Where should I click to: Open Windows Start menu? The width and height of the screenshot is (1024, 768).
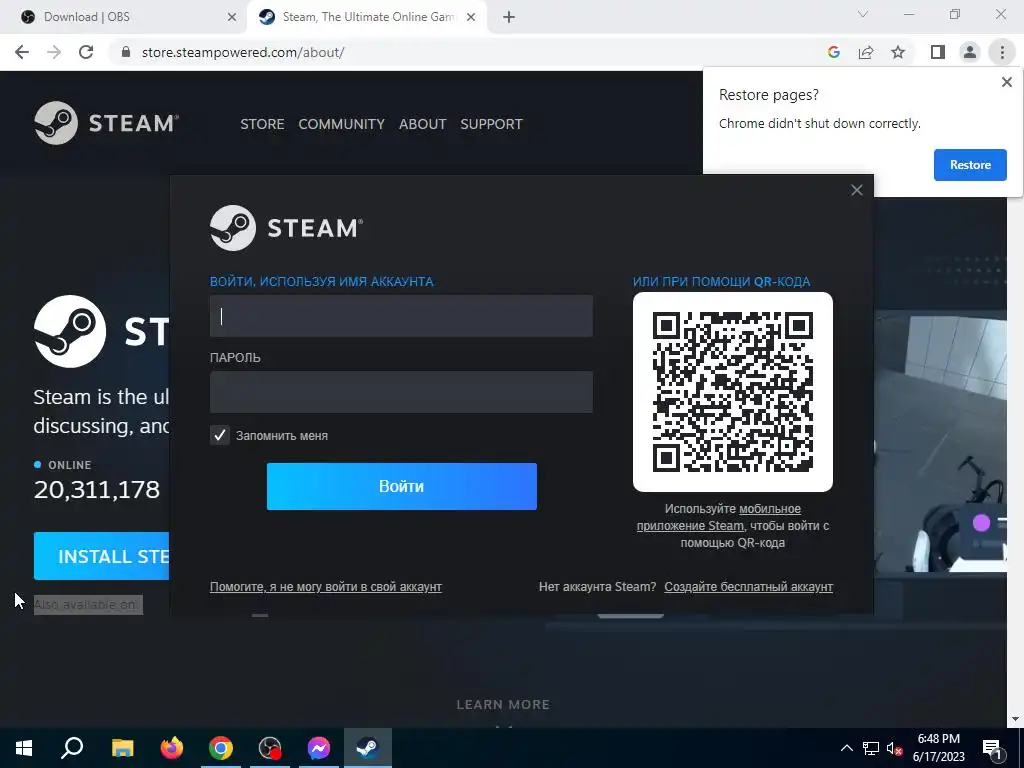coord(24,748)
